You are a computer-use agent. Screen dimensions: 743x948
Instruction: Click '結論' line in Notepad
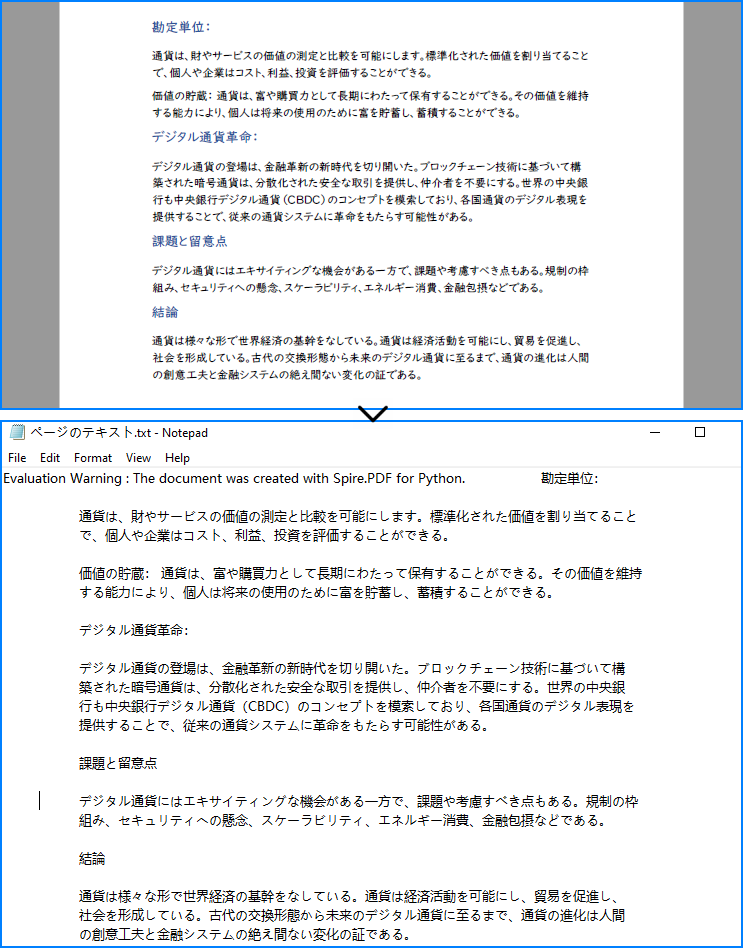point(92,858)
